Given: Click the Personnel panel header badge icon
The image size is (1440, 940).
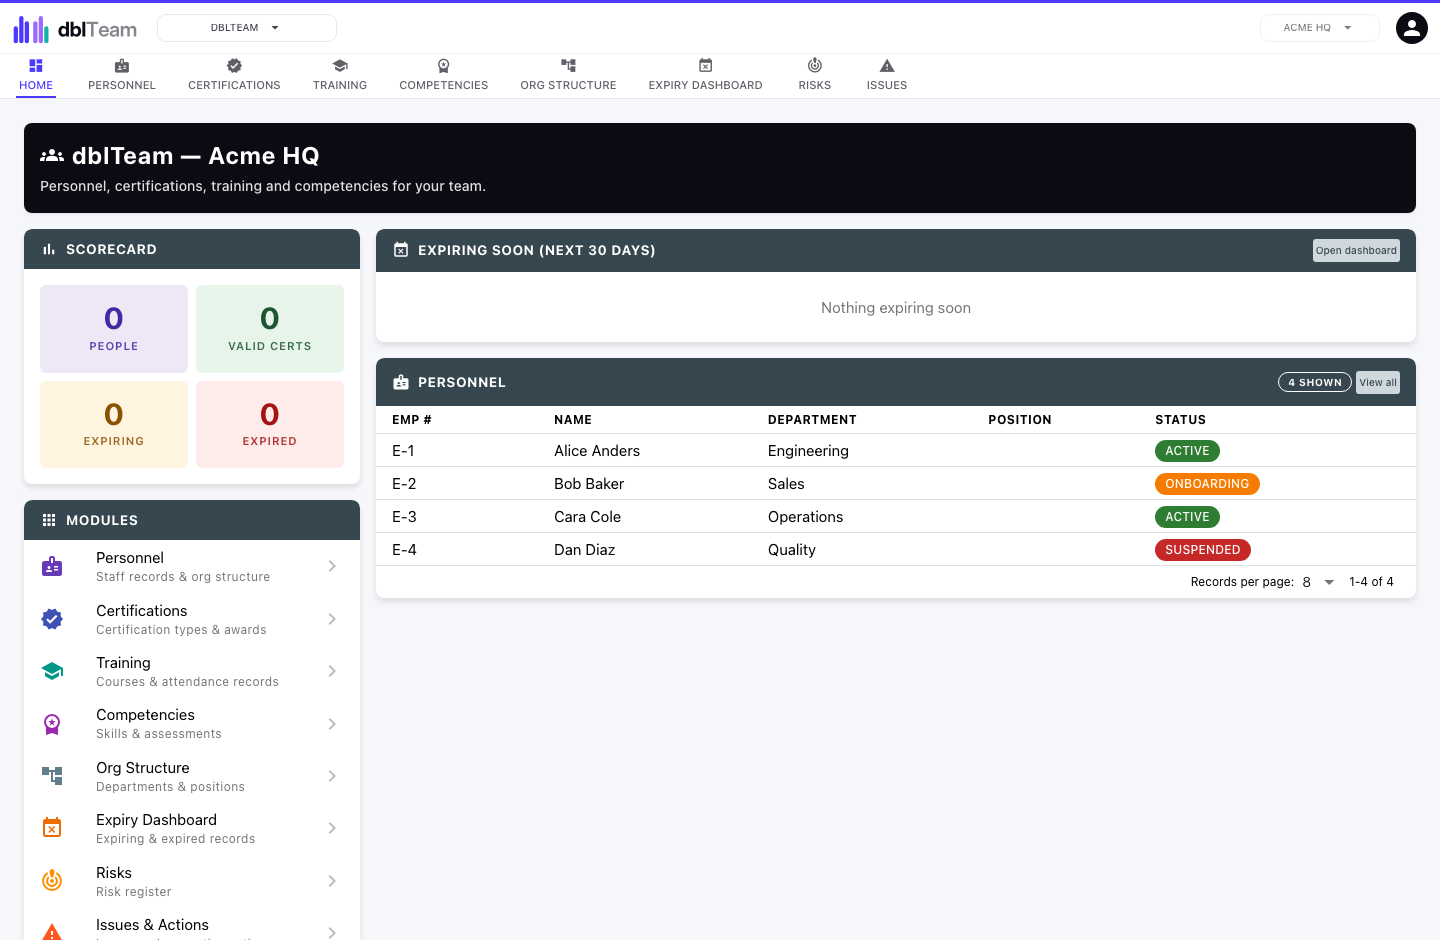Looking at the screenshot, I should [401, 382].
